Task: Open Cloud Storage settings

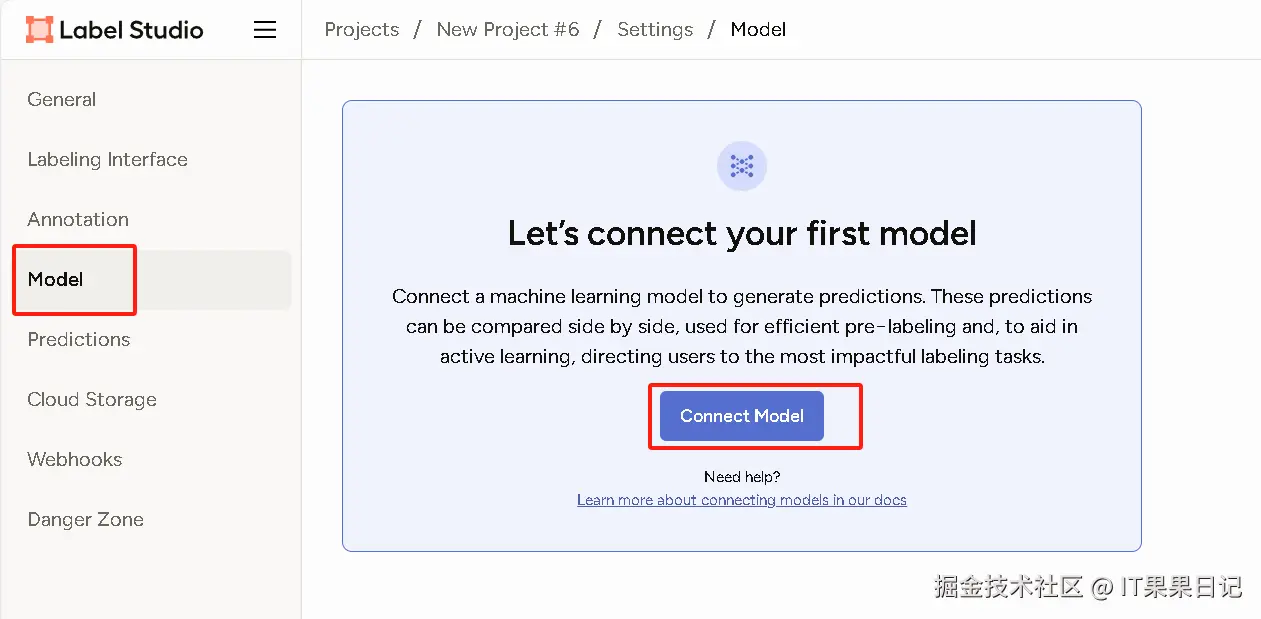Action: [92, 400]
